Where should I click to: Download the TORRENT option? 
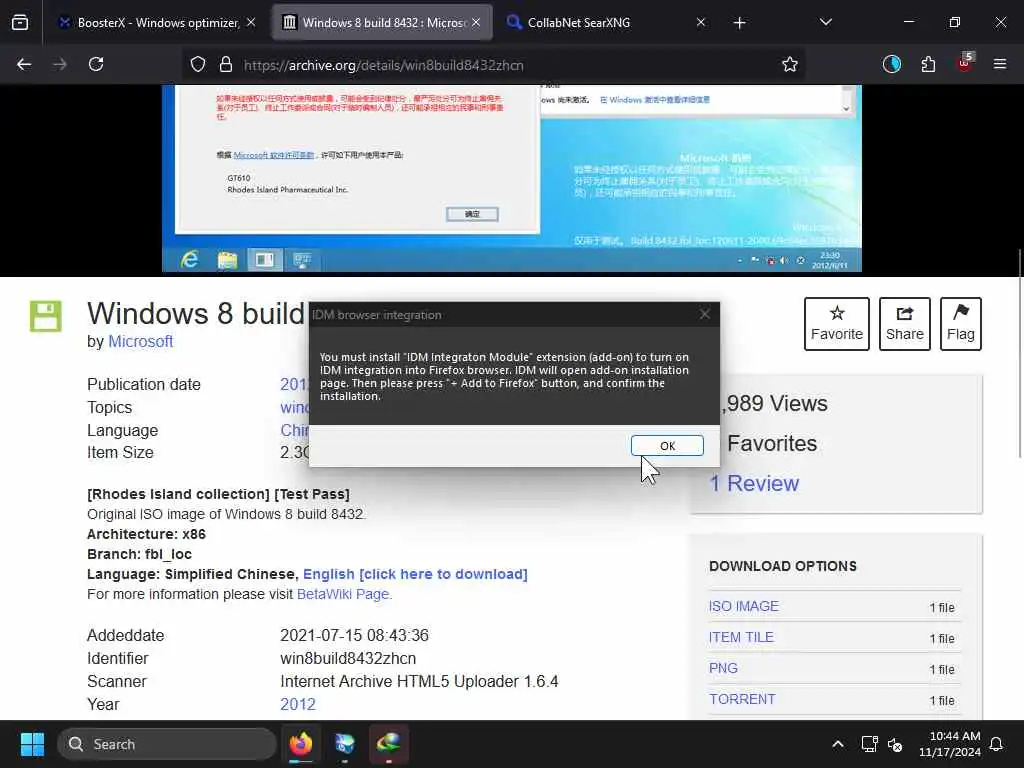(743, 699)
